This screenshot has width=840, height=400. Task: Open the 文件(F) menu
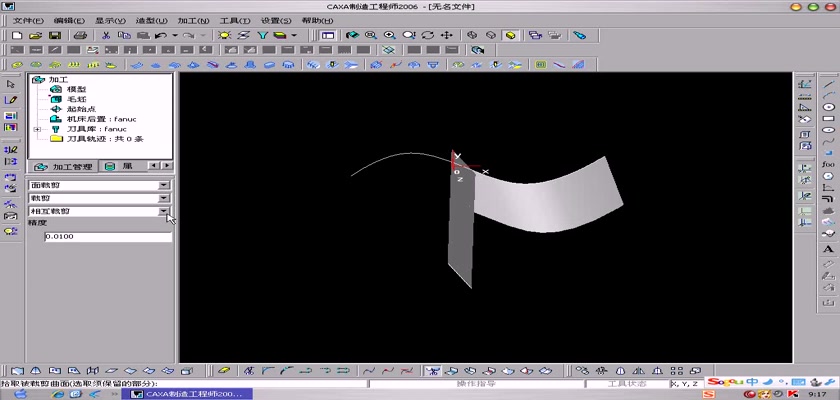coord(28,20)
